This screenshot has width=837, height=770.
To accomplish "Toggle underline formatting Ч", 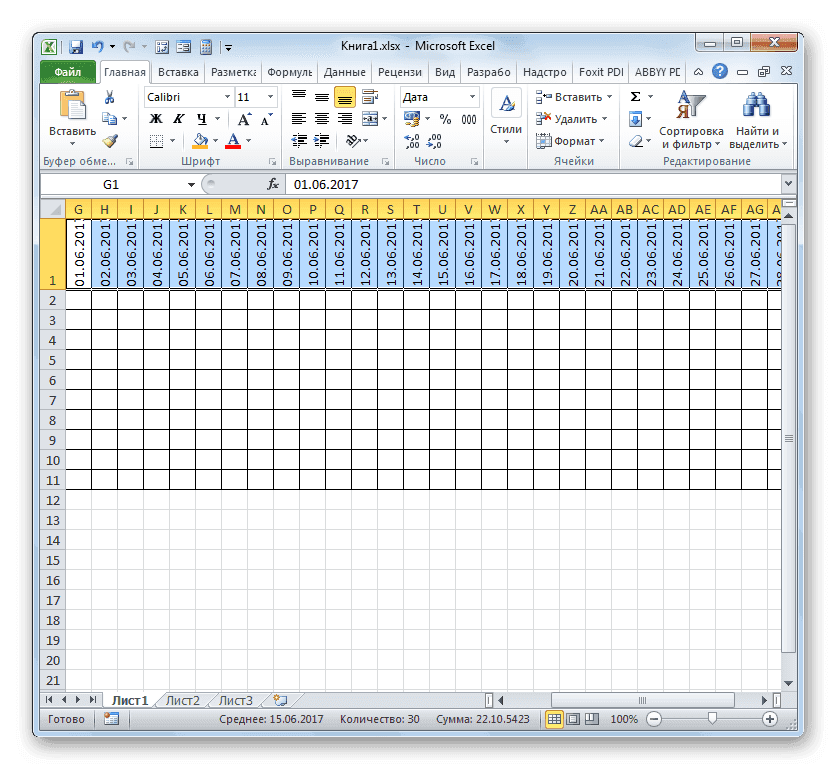I will coord(200,119).
